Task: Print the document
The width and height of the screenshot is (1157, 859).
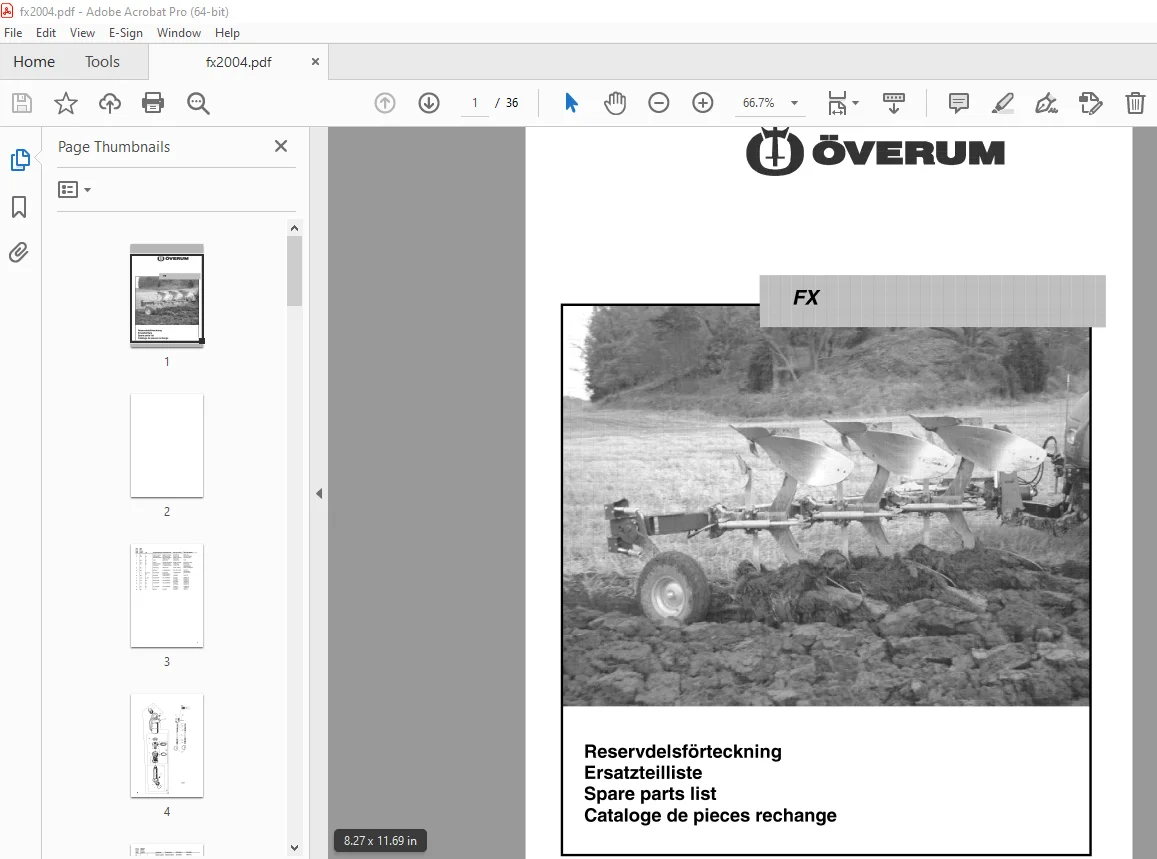Action: 153,103
